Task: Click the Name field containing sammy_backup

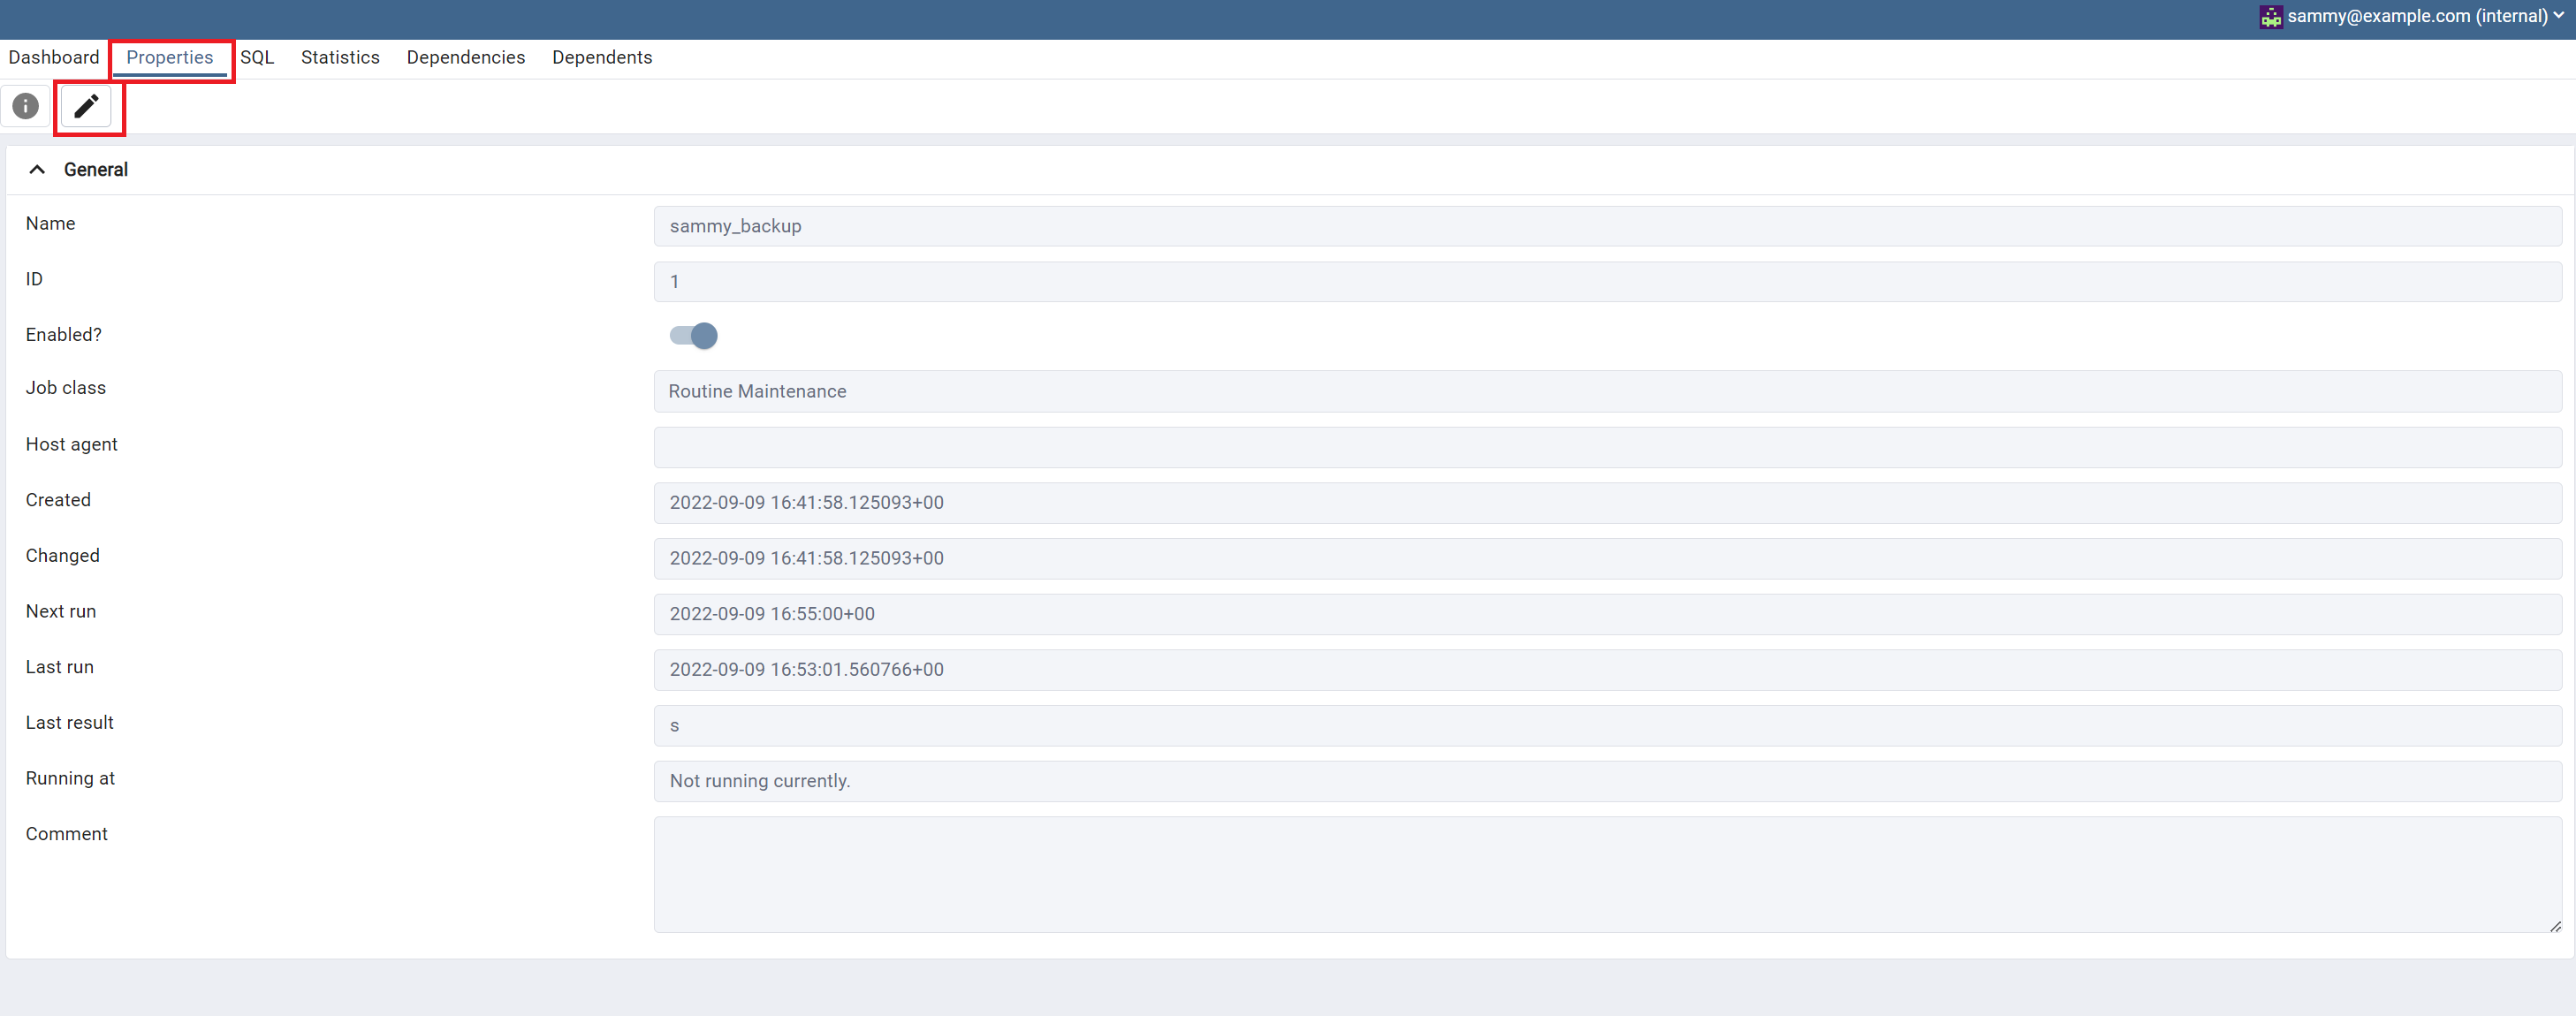Action: [1607, 226]
